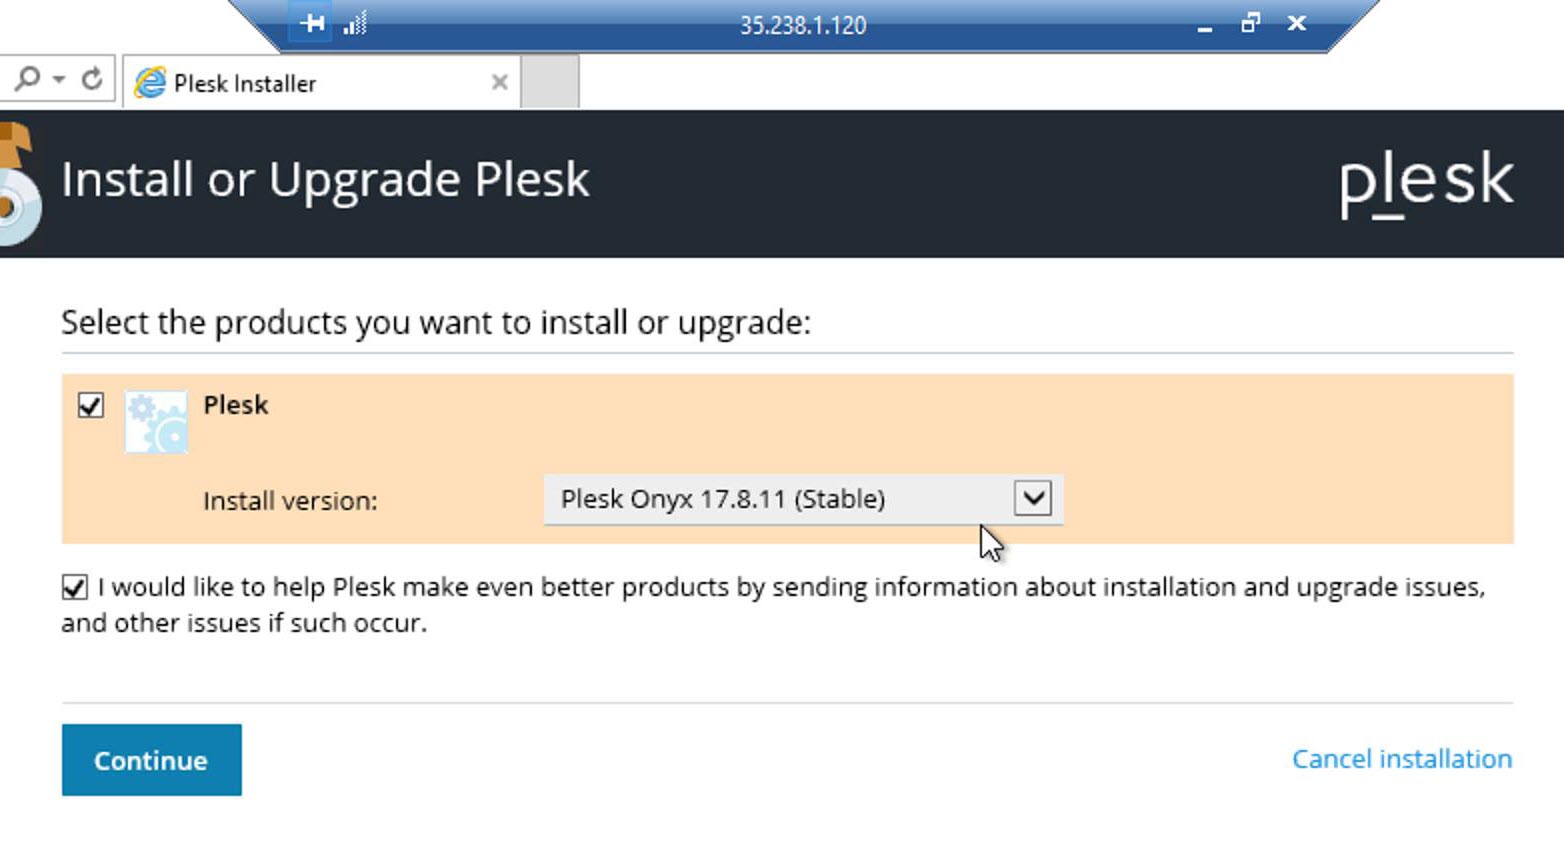Close the Plesk Installer tab
Viewport: 1564px width, 865px height.
pos(500,83)
